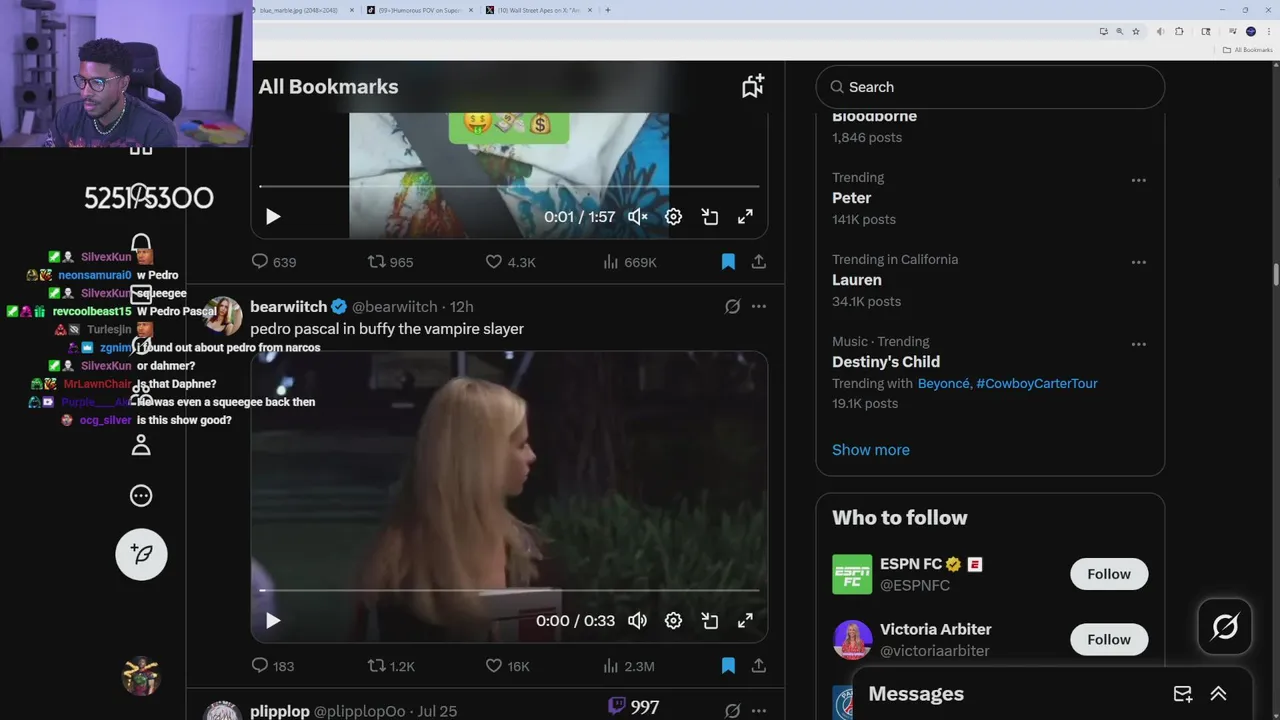Screen dimensions: 1280x720
Task: Play the Buffy the Vampire Slayer video
Action: tap(273, 620)
